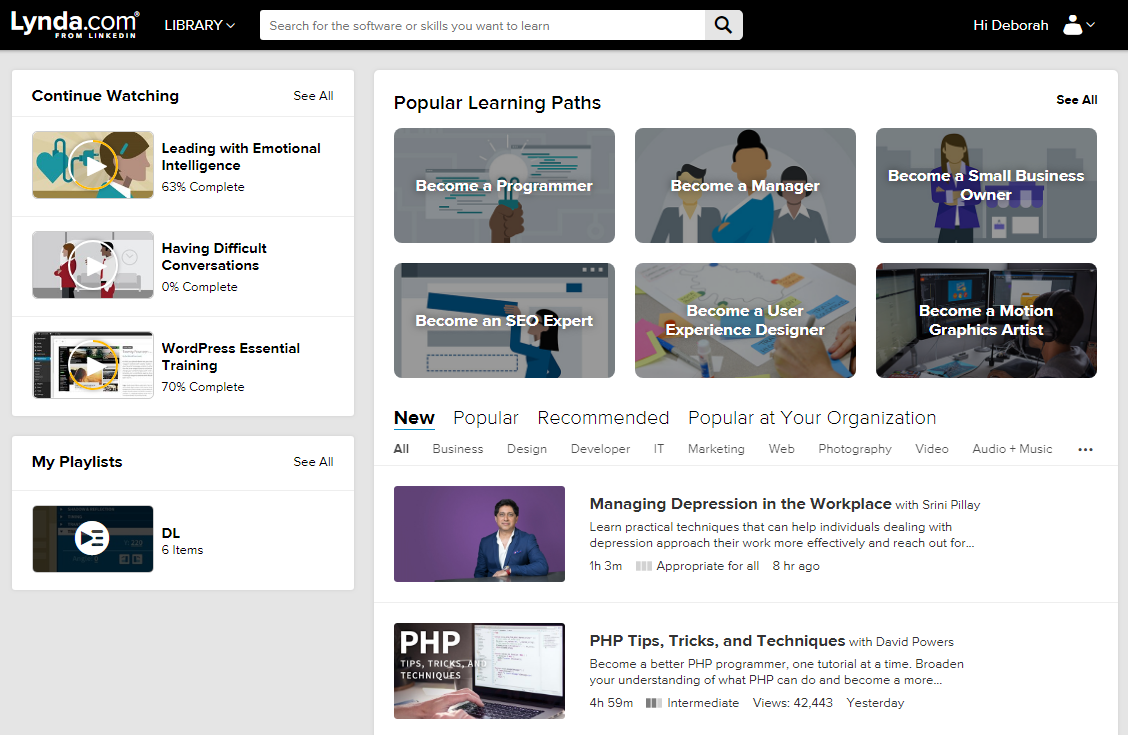Filter courses by Web
This screenshot has width=1128, height=735.
(x=781, y=449)
